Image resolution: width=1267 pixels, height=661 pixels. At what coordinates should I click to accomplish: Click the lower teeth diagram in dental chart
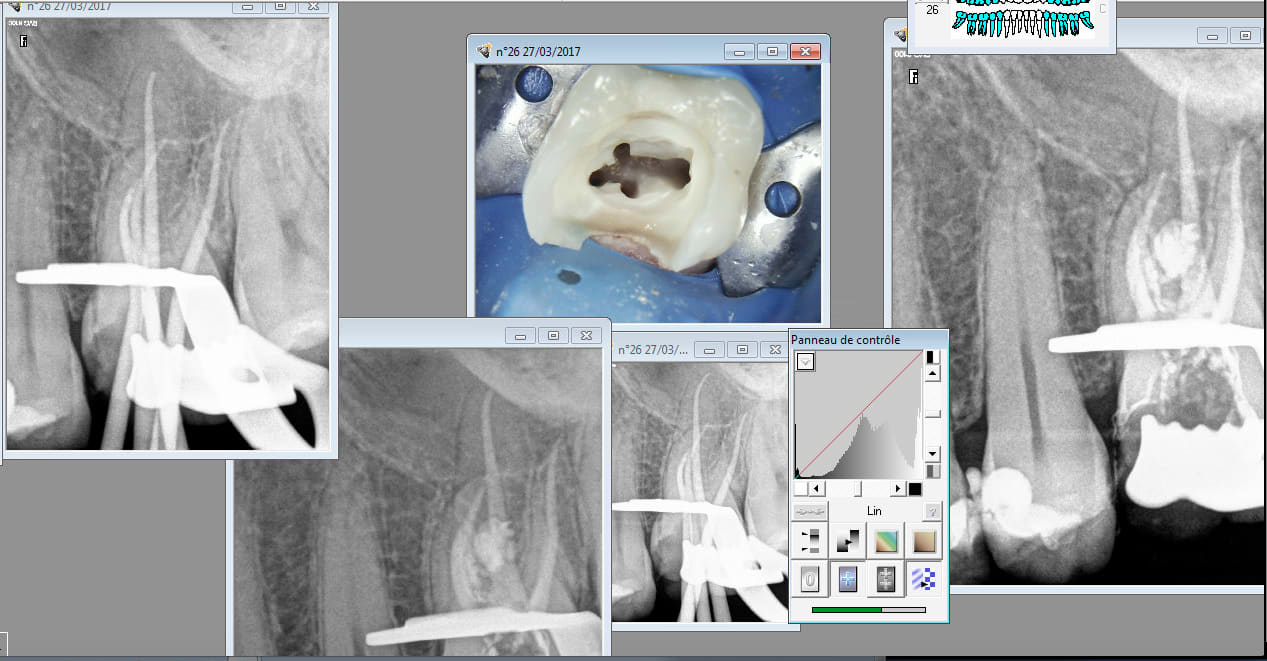(1022, 25)
